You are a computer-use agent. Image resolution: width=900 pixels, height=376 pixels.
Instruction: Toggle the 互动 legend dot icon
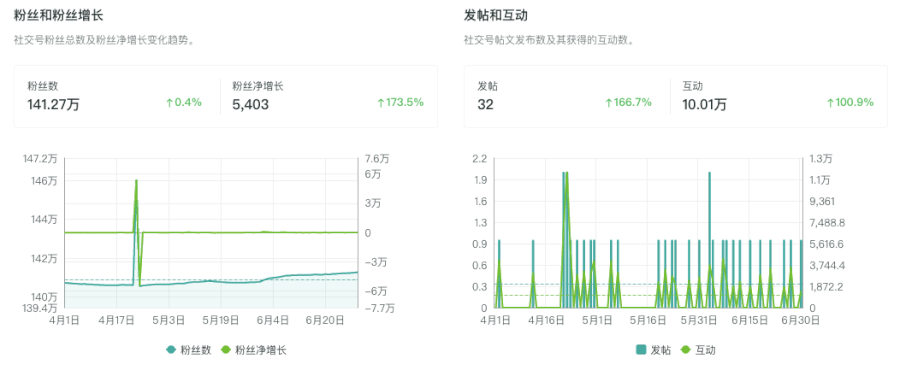(x=685, y=350)
